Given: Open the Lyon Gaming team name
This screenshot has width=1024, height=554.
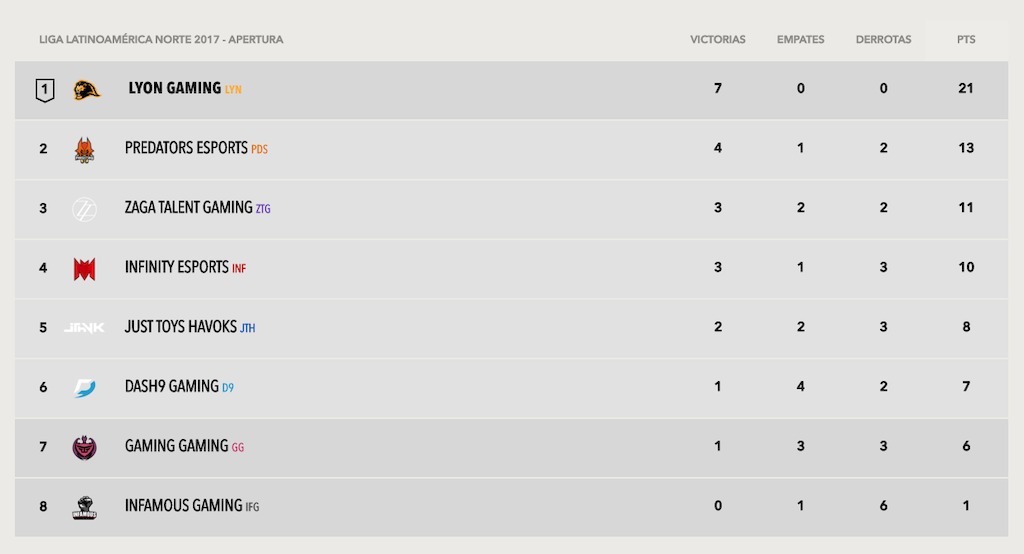Looking at the screenshot, I should (x=174, y=88).
